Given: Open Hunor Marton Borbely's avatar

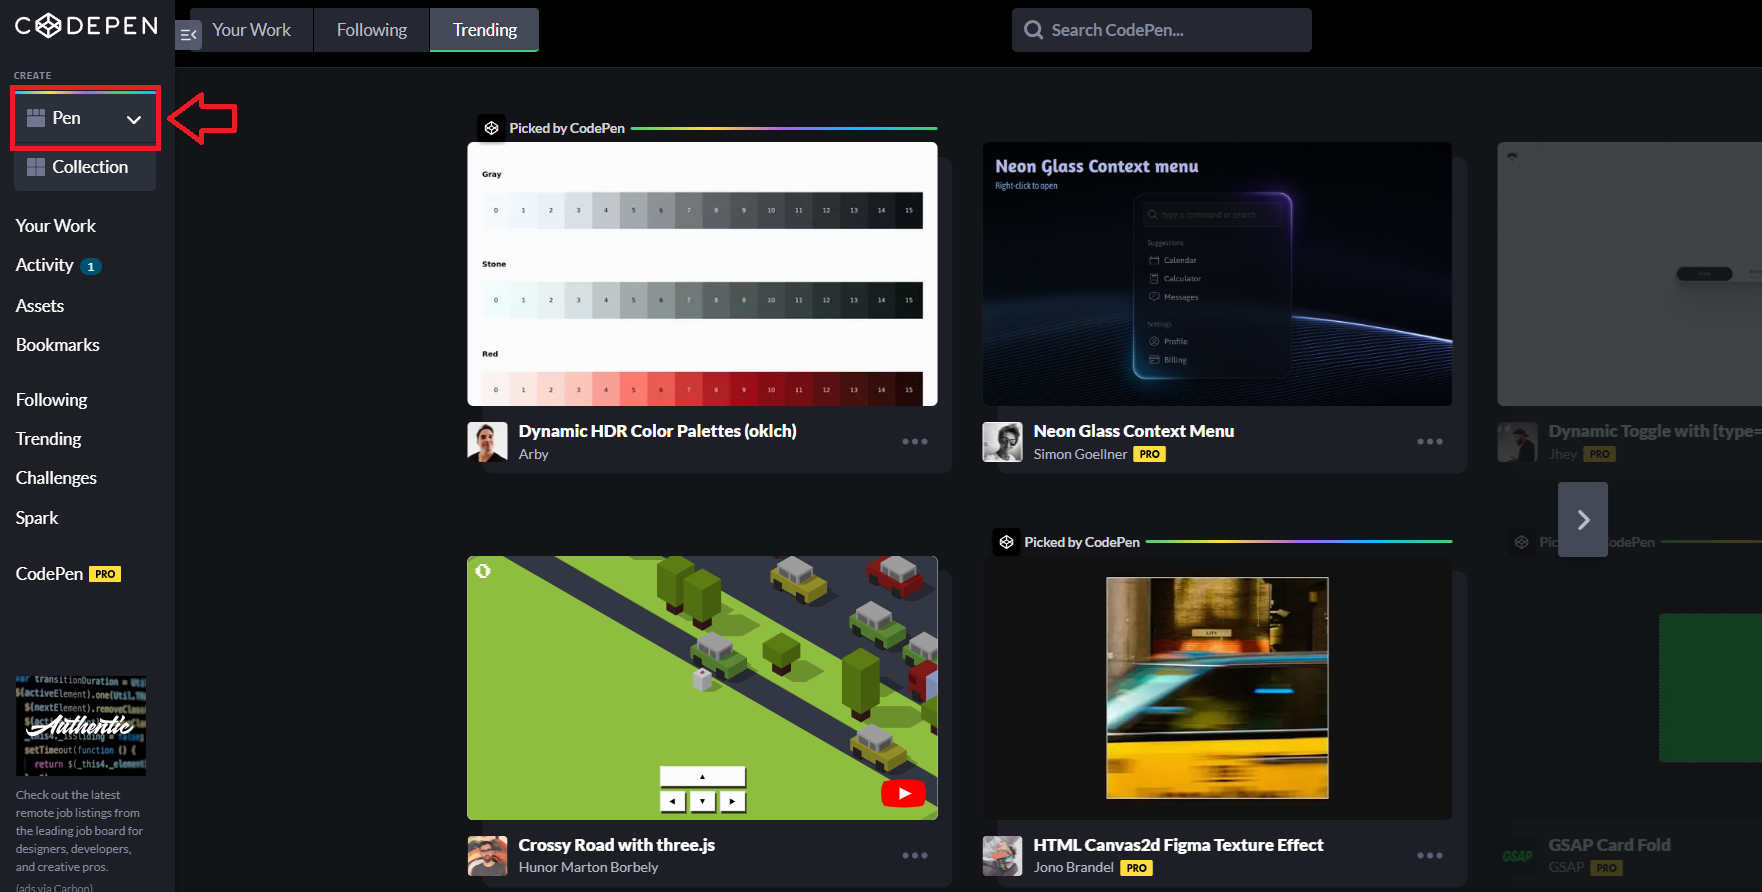Looking at the screenshot, I should [487, 856].
